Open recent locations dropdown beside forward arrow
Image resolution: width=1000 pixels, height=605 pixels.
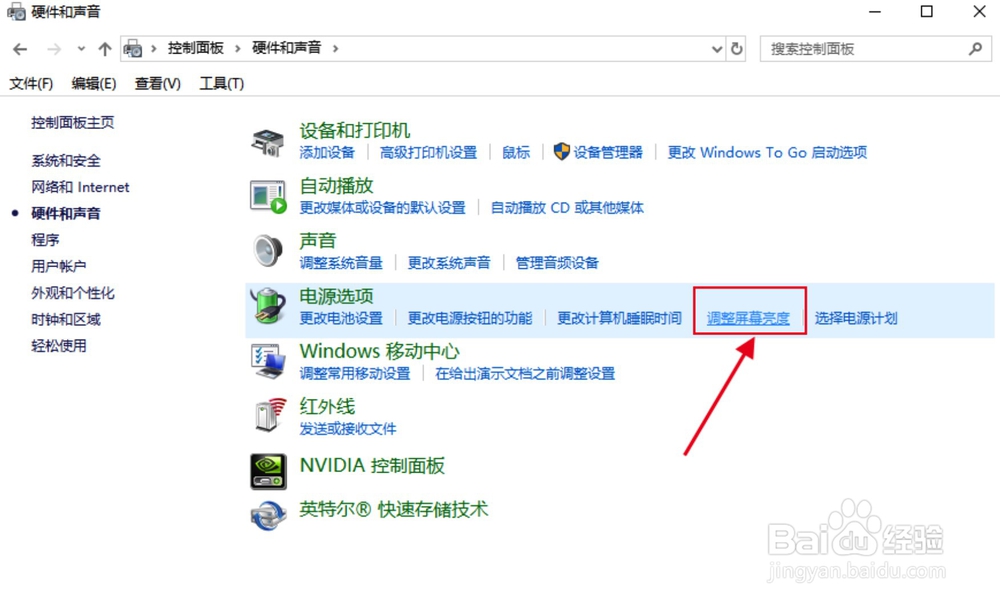coord(81,47)
